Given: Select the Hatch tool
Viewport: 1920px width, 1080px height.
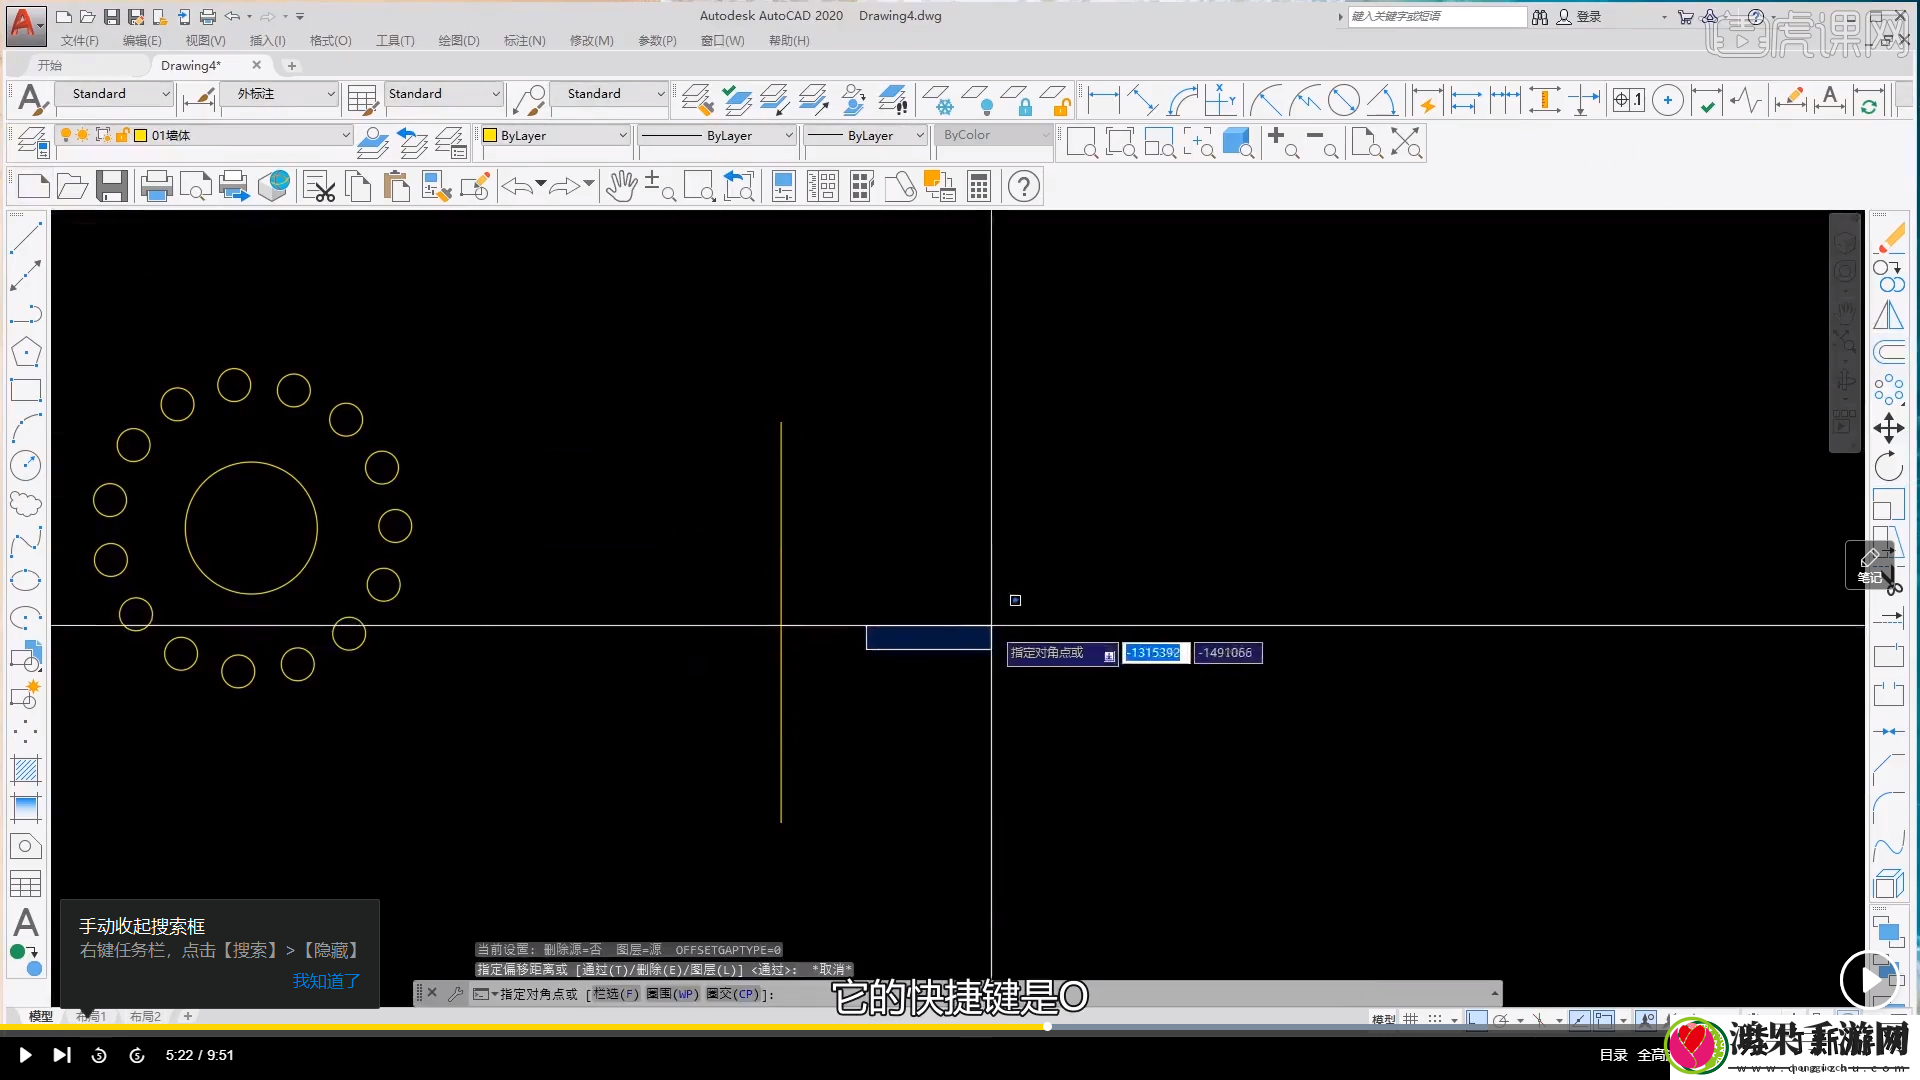Looking at the screenshot, I should (x=26, y=770).
